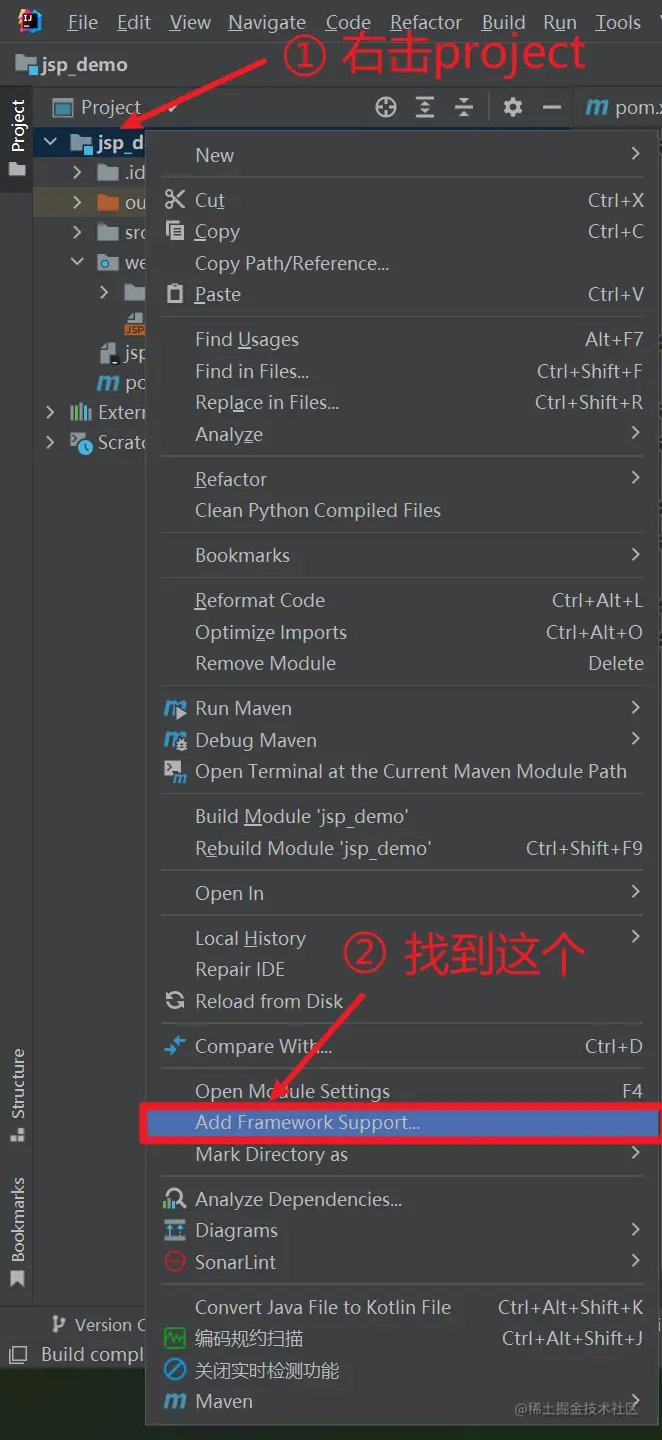Collapse the jsp_demo root project node
The image size is (662, 1440).
50,143
